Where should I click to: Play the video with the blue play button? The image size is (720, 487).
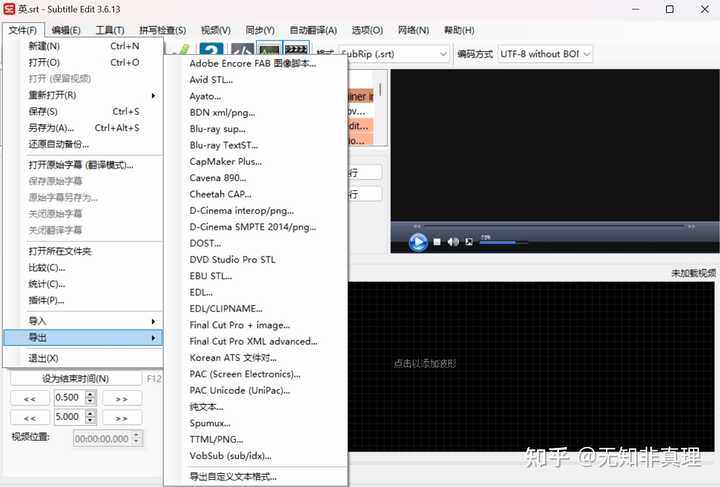(418, 242)
